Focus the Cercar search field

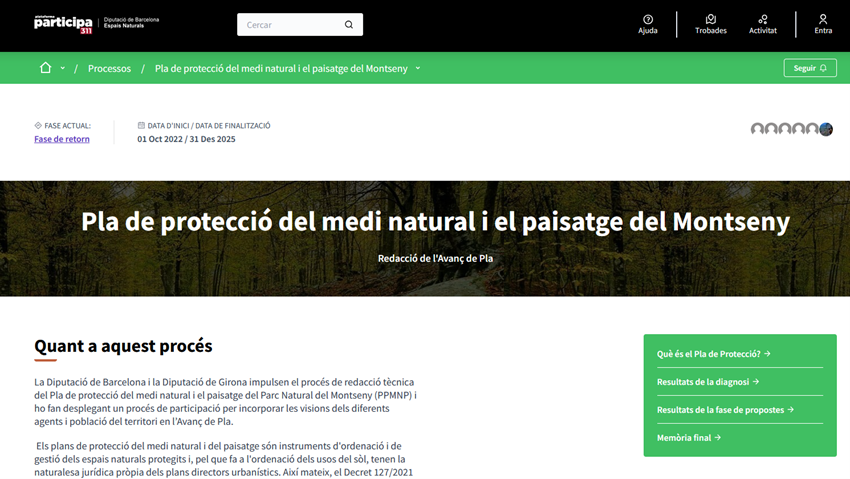point(290,25)
